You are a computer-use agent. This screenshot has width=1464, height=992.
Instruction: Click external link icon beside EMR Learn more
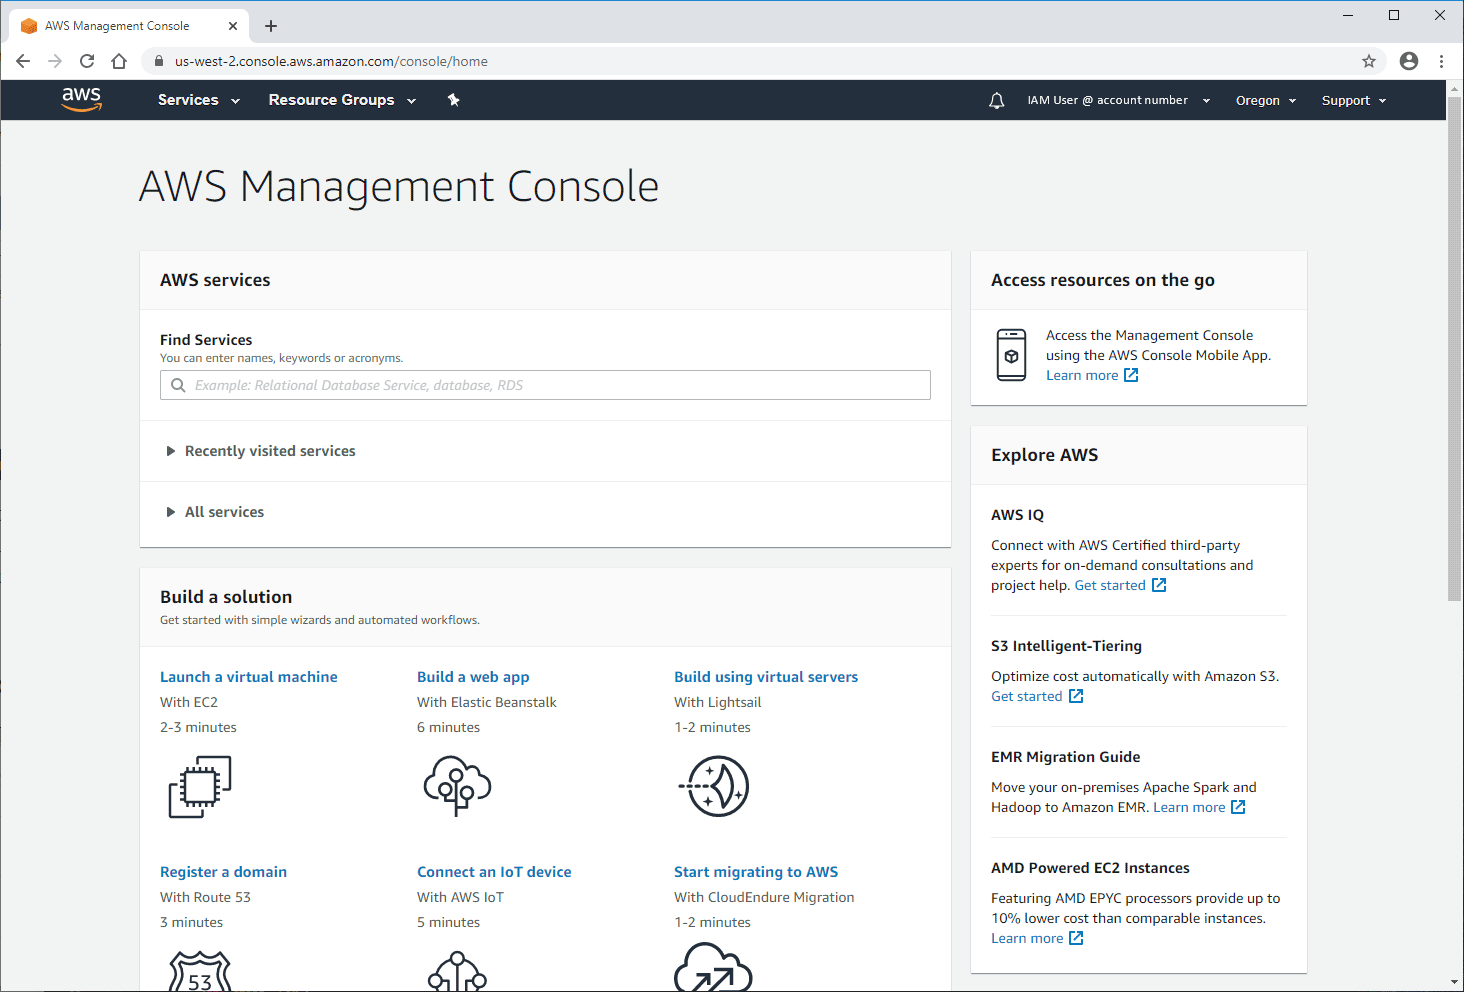coord(1238,807)
